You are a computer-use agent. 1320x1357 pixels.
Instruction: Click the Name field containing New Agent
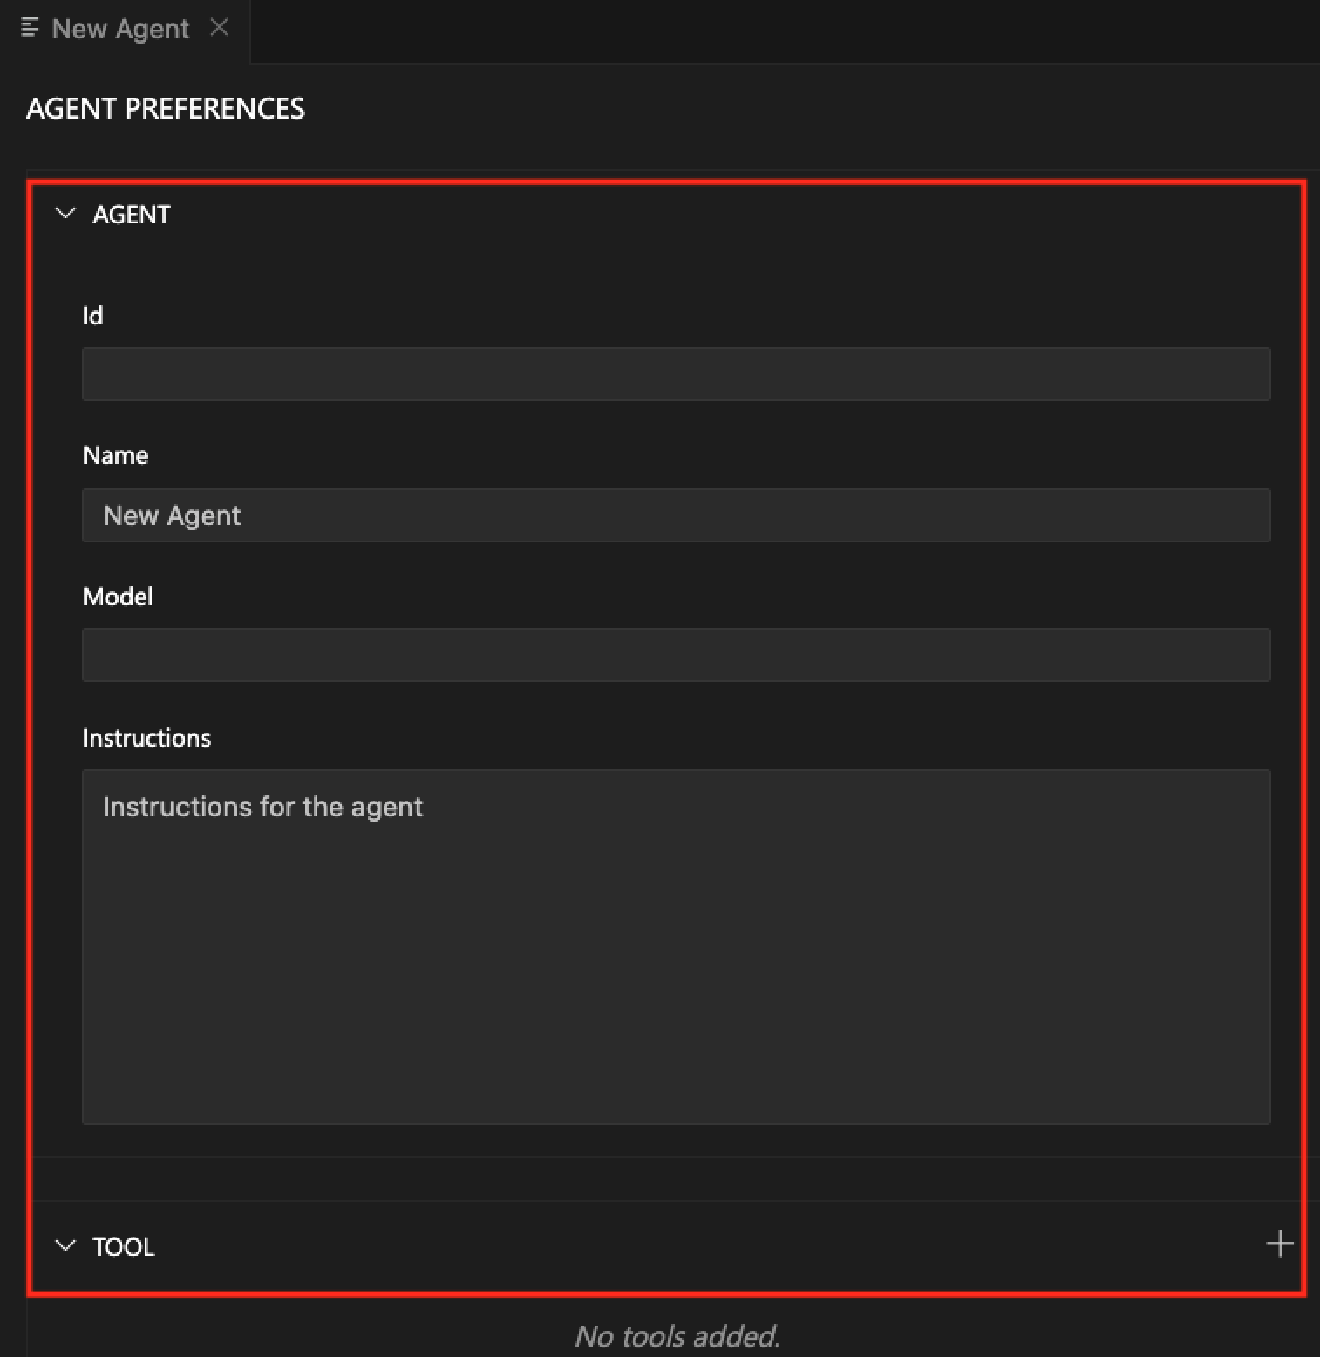675,515
